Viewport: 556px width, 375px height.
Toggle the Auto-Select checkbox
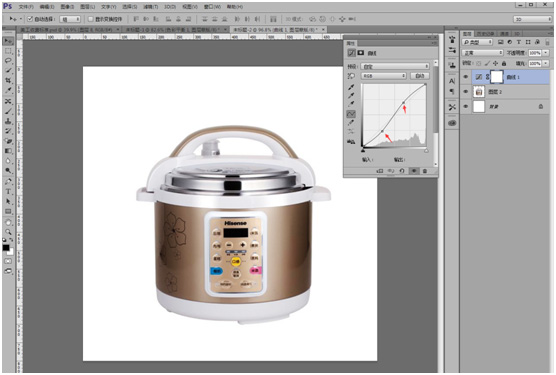point(30,19)
